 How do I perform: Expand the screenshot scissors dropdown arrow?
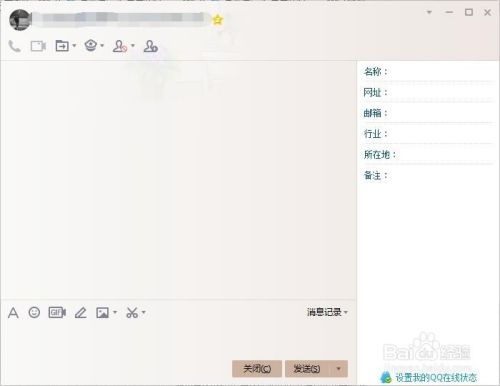point(144,312)
